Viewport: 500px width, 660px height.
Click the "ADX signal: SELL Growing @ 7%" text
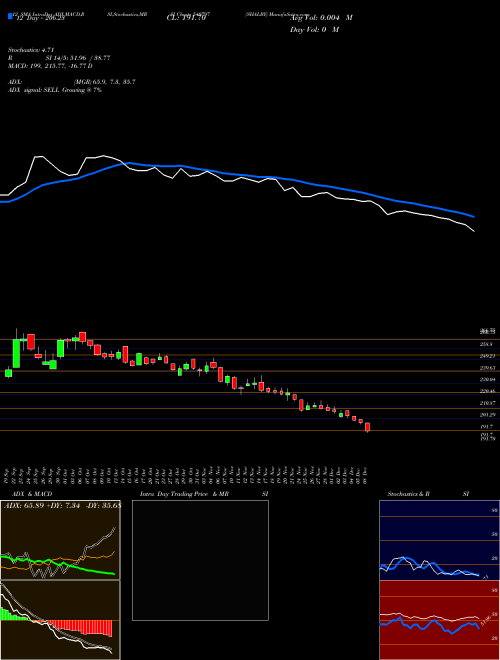(x=55, y=90)
